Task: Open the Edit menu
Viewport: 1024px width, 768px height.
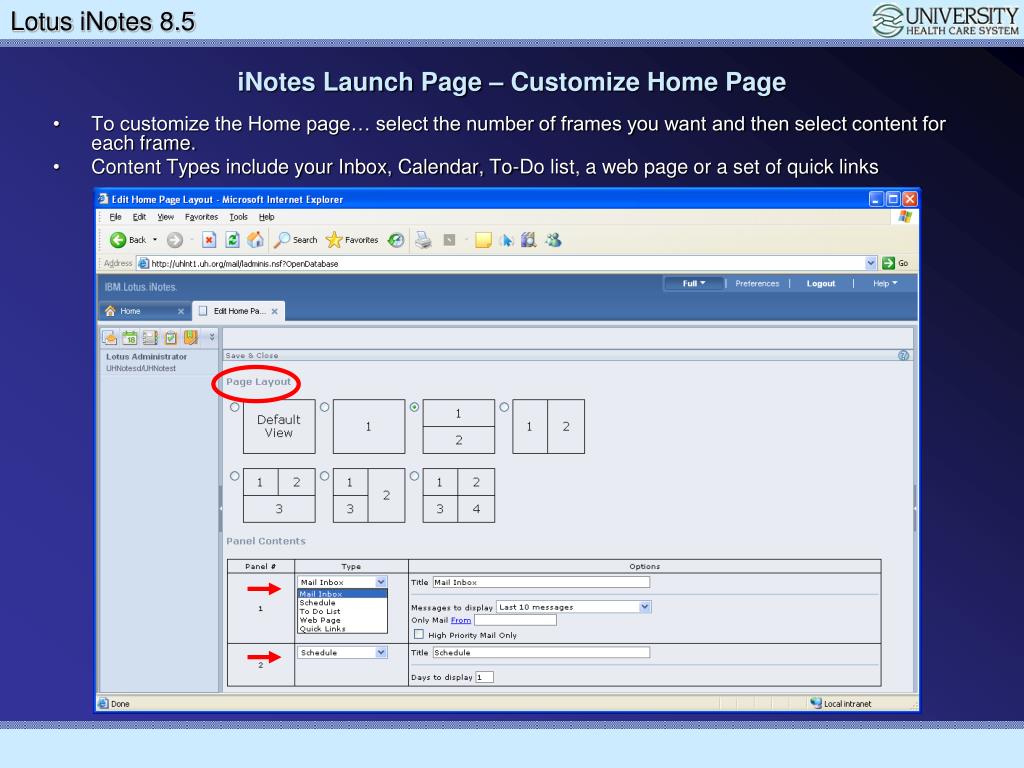Action: pyautogui.click(x=139, y=217)
